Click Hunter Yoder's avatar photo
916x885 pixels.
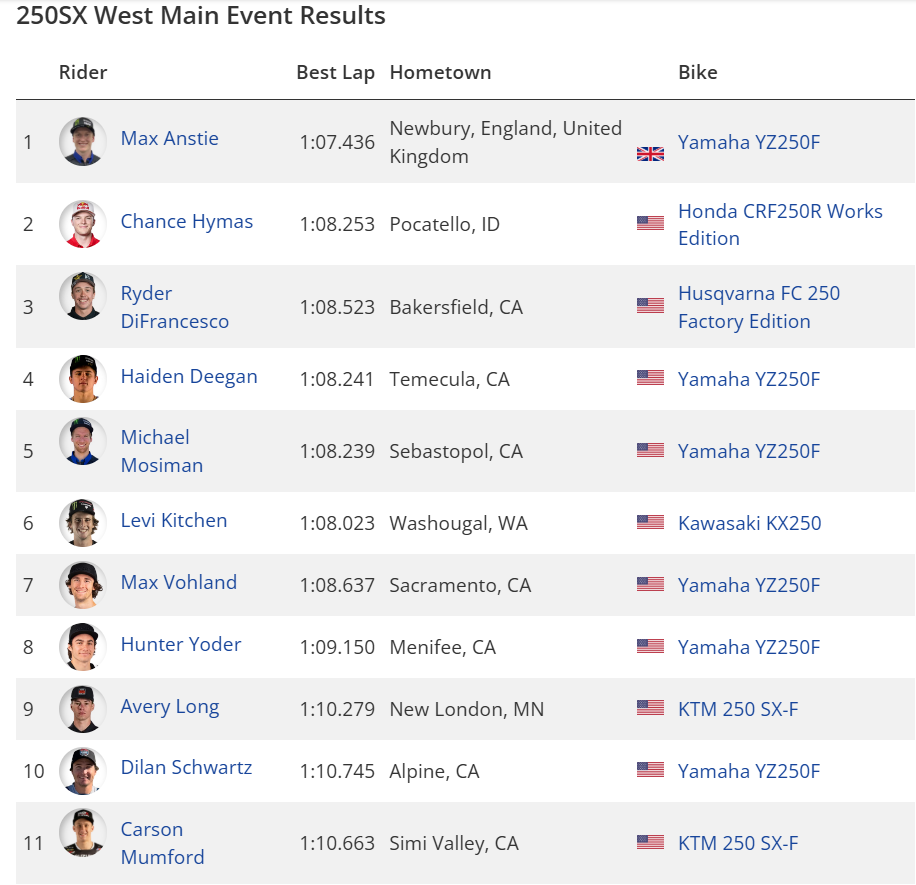pos(82,647)
